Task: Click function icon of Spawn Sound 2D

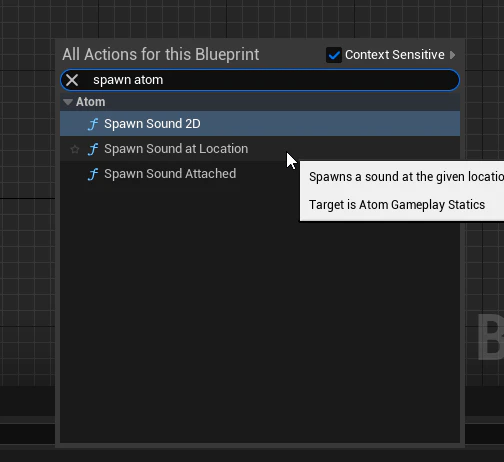Action: [x=93, y=124]
